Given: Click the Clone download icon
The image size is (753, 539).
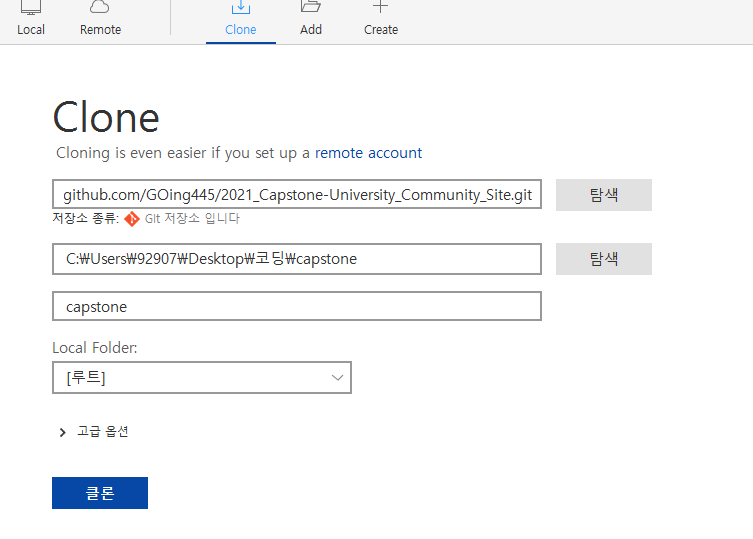Looking at the screenshot, I should 241,7.
